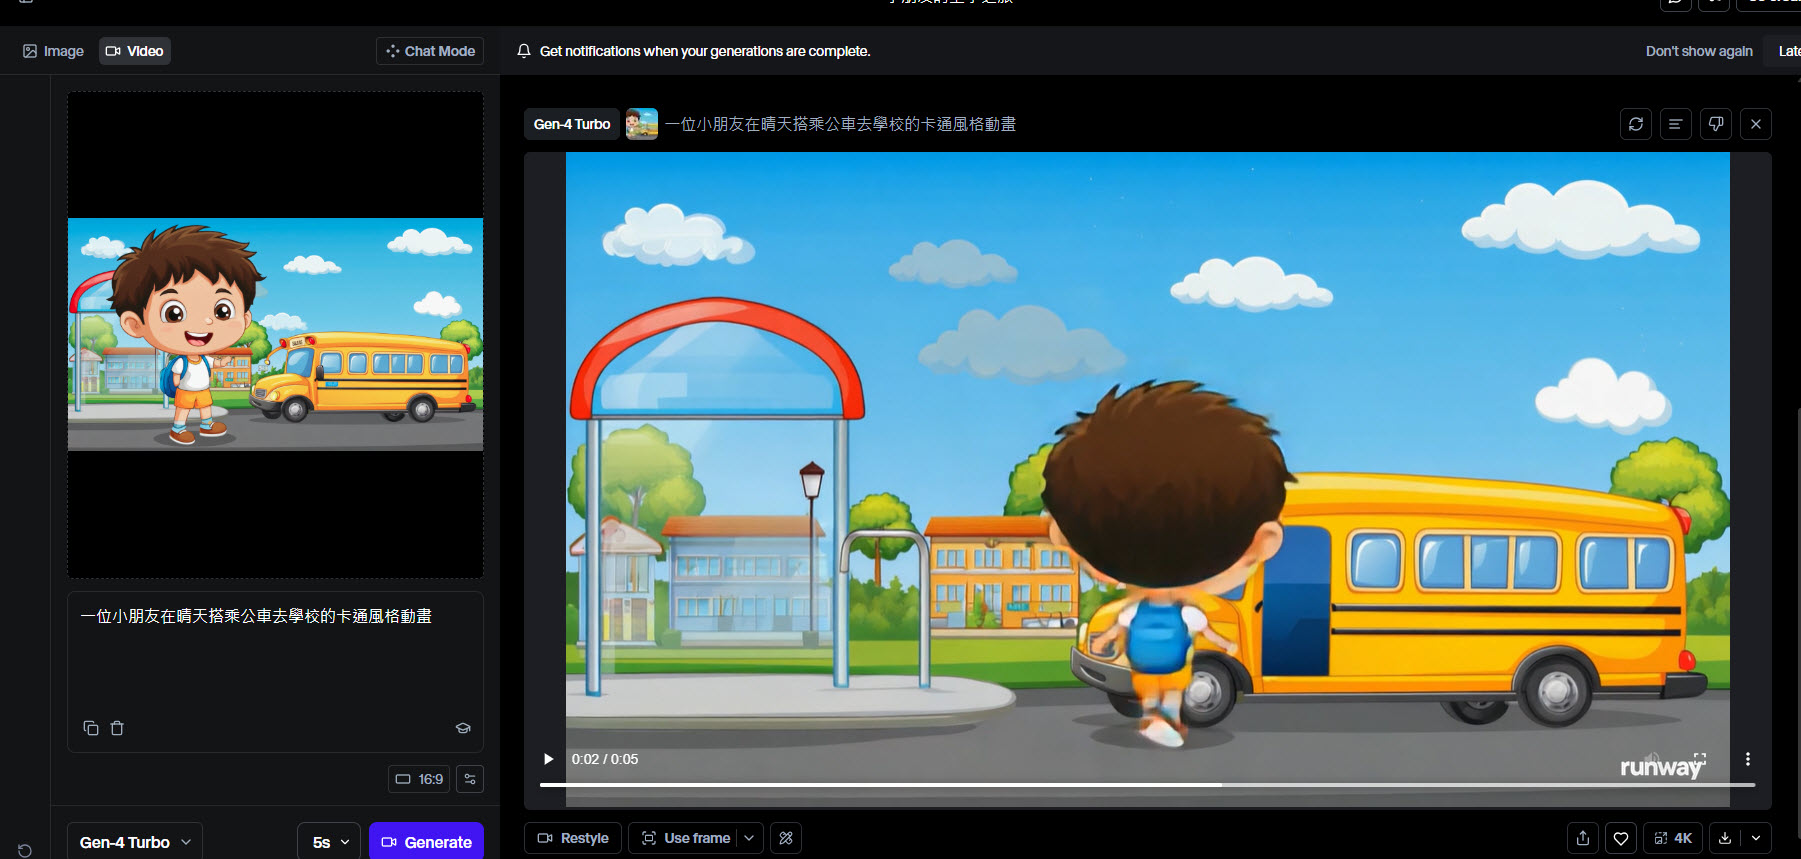Expand the Gen-4 Turbo model dropdown

tap(135, 842)
